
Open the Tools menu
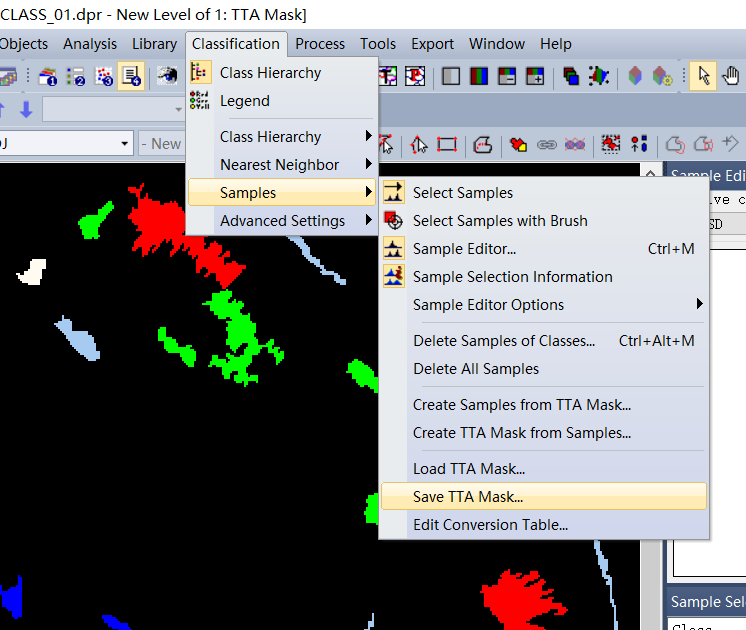click(378, 44)
